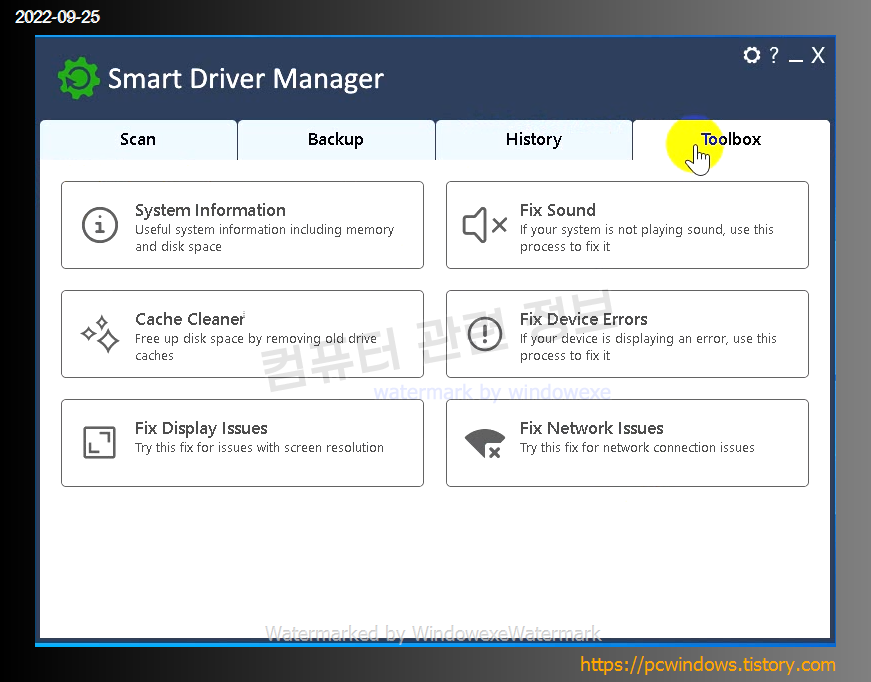Viewport: 871px width, 682px height.
Task: Click 'Try this fix for issues with screen resolution'
Action: pos(259,448)
